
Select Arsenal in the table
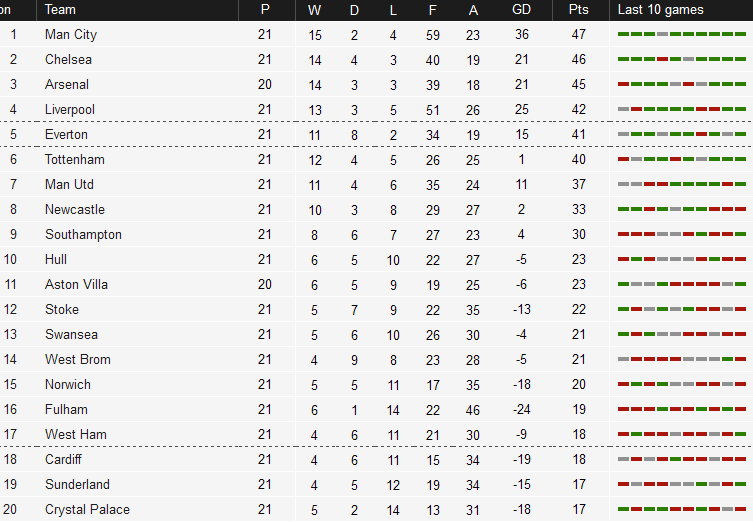[x=67, y=85]
